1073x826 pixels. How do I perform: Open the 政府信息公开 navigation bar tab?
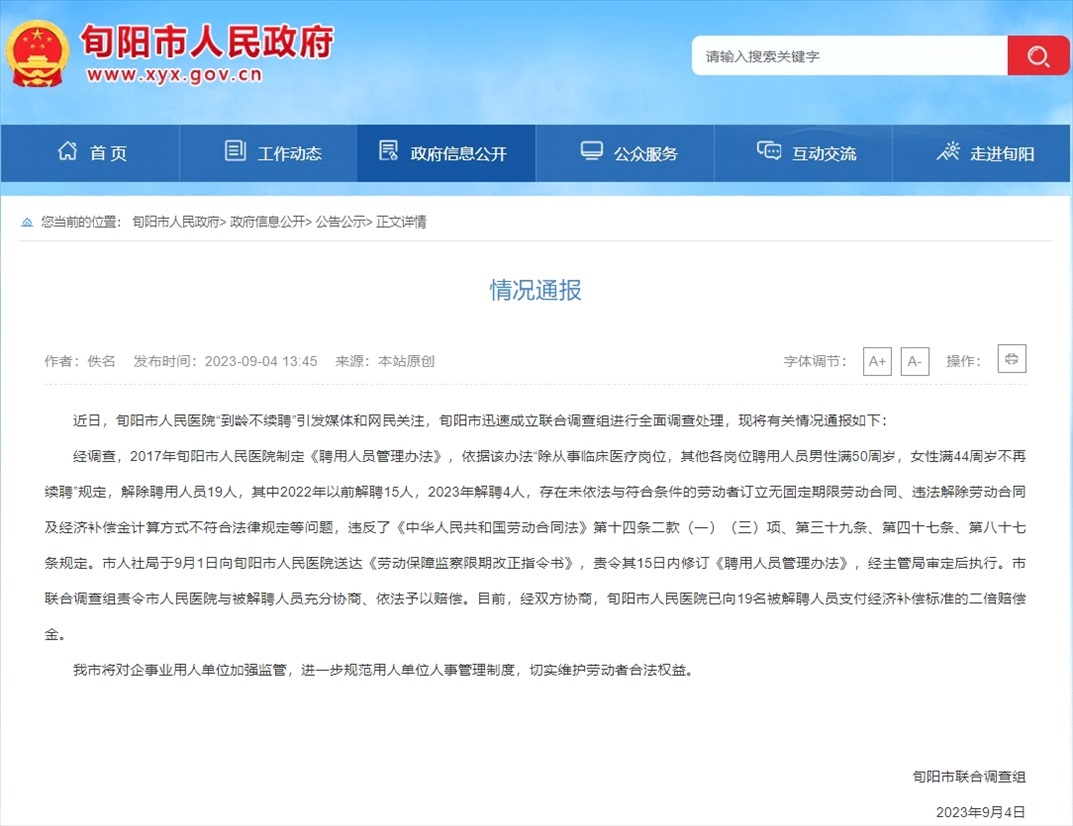445,153
